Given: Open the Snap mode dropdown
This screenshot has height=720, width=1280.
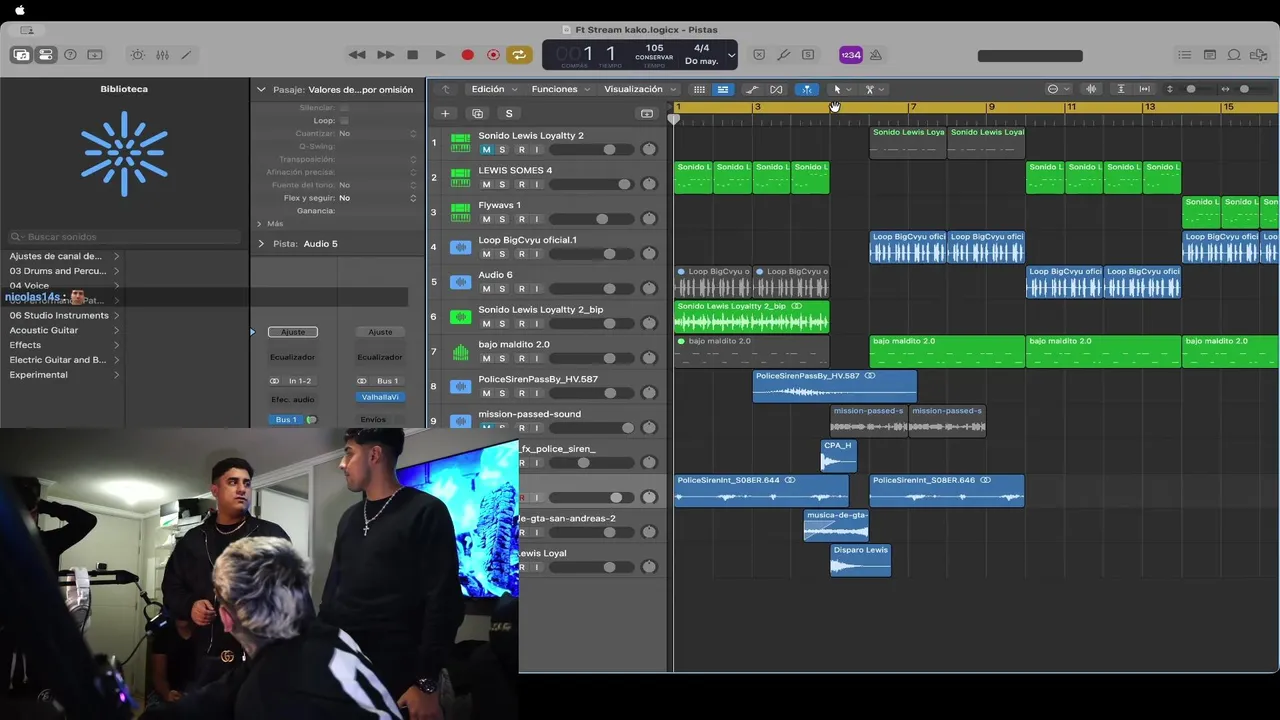Looking at the screenshot, I should coord(1058,89).
